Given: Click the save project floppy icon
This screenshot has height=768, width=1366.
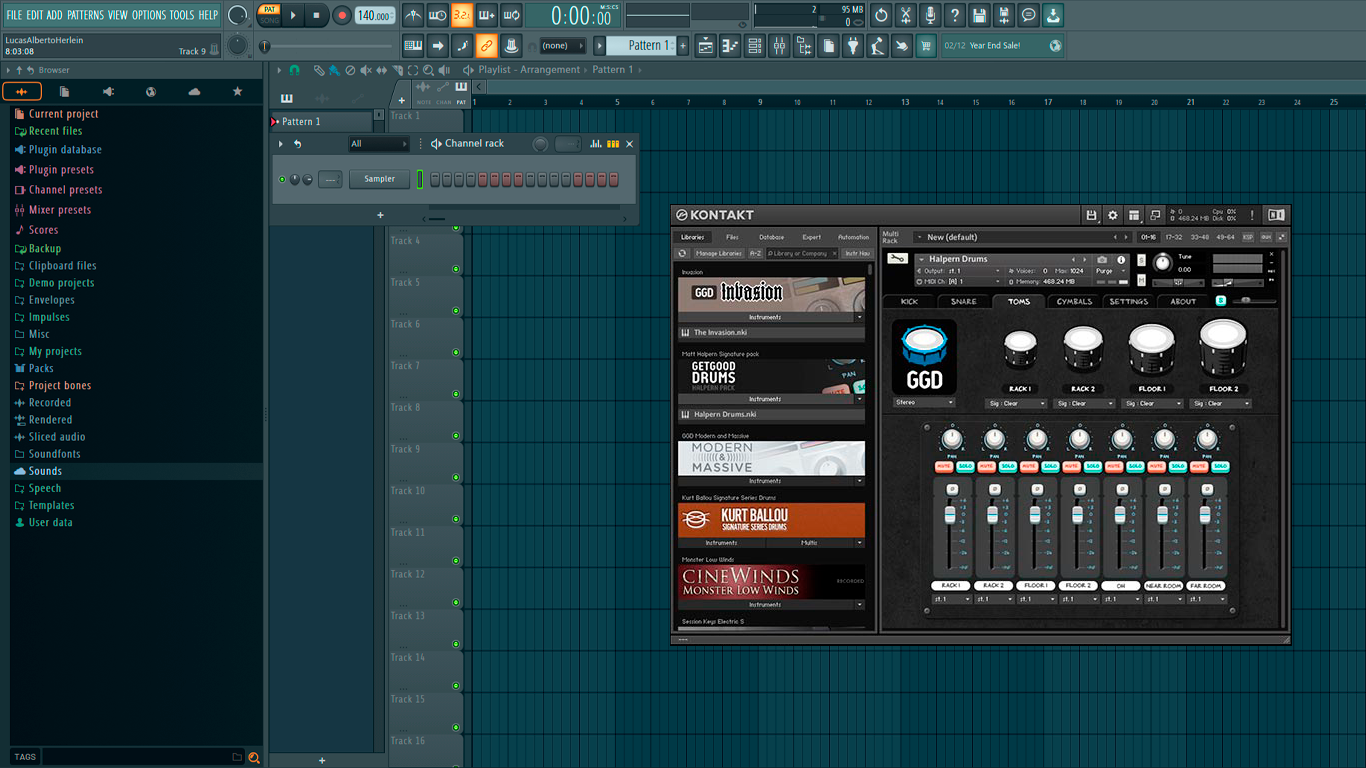Looking at the screenshot, I should coord(979,15).
